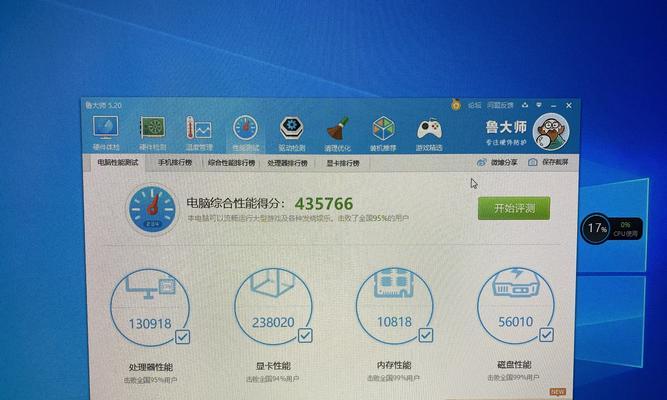Open the 驱动检测 driver detection icon
The width and height of the screenshot is (667, 400).
291,128
